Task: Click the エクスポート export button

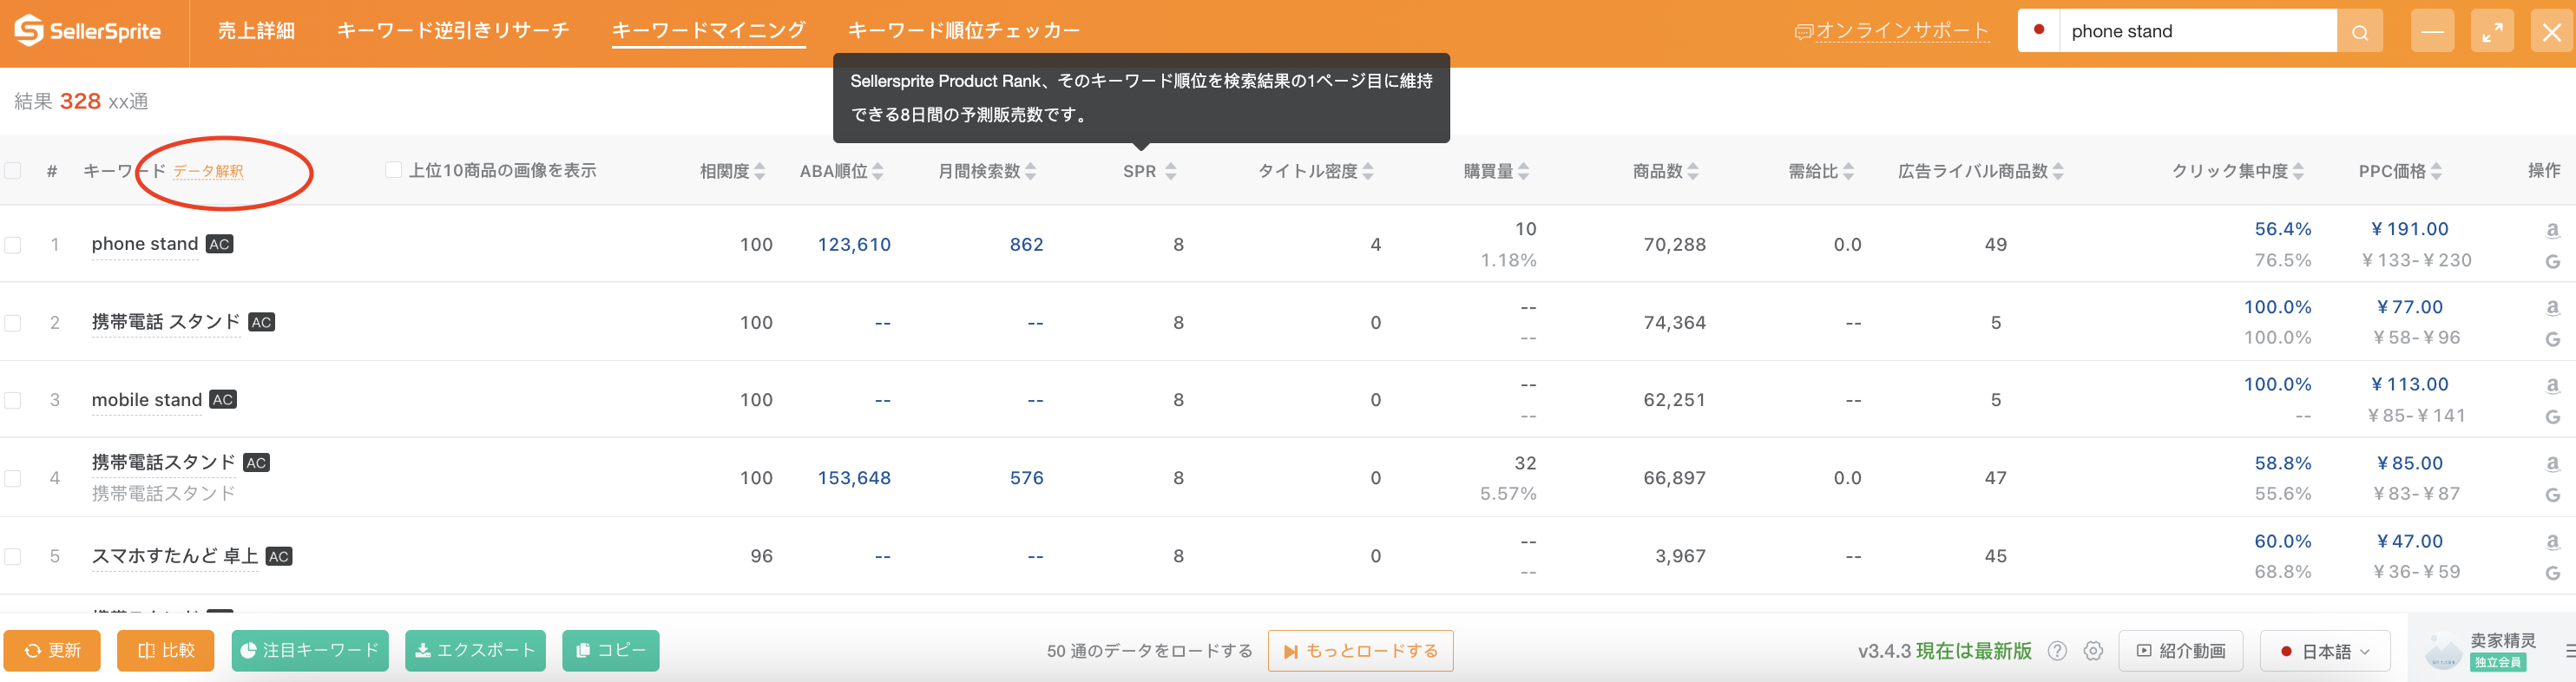Action: click(x=475, y=651)
